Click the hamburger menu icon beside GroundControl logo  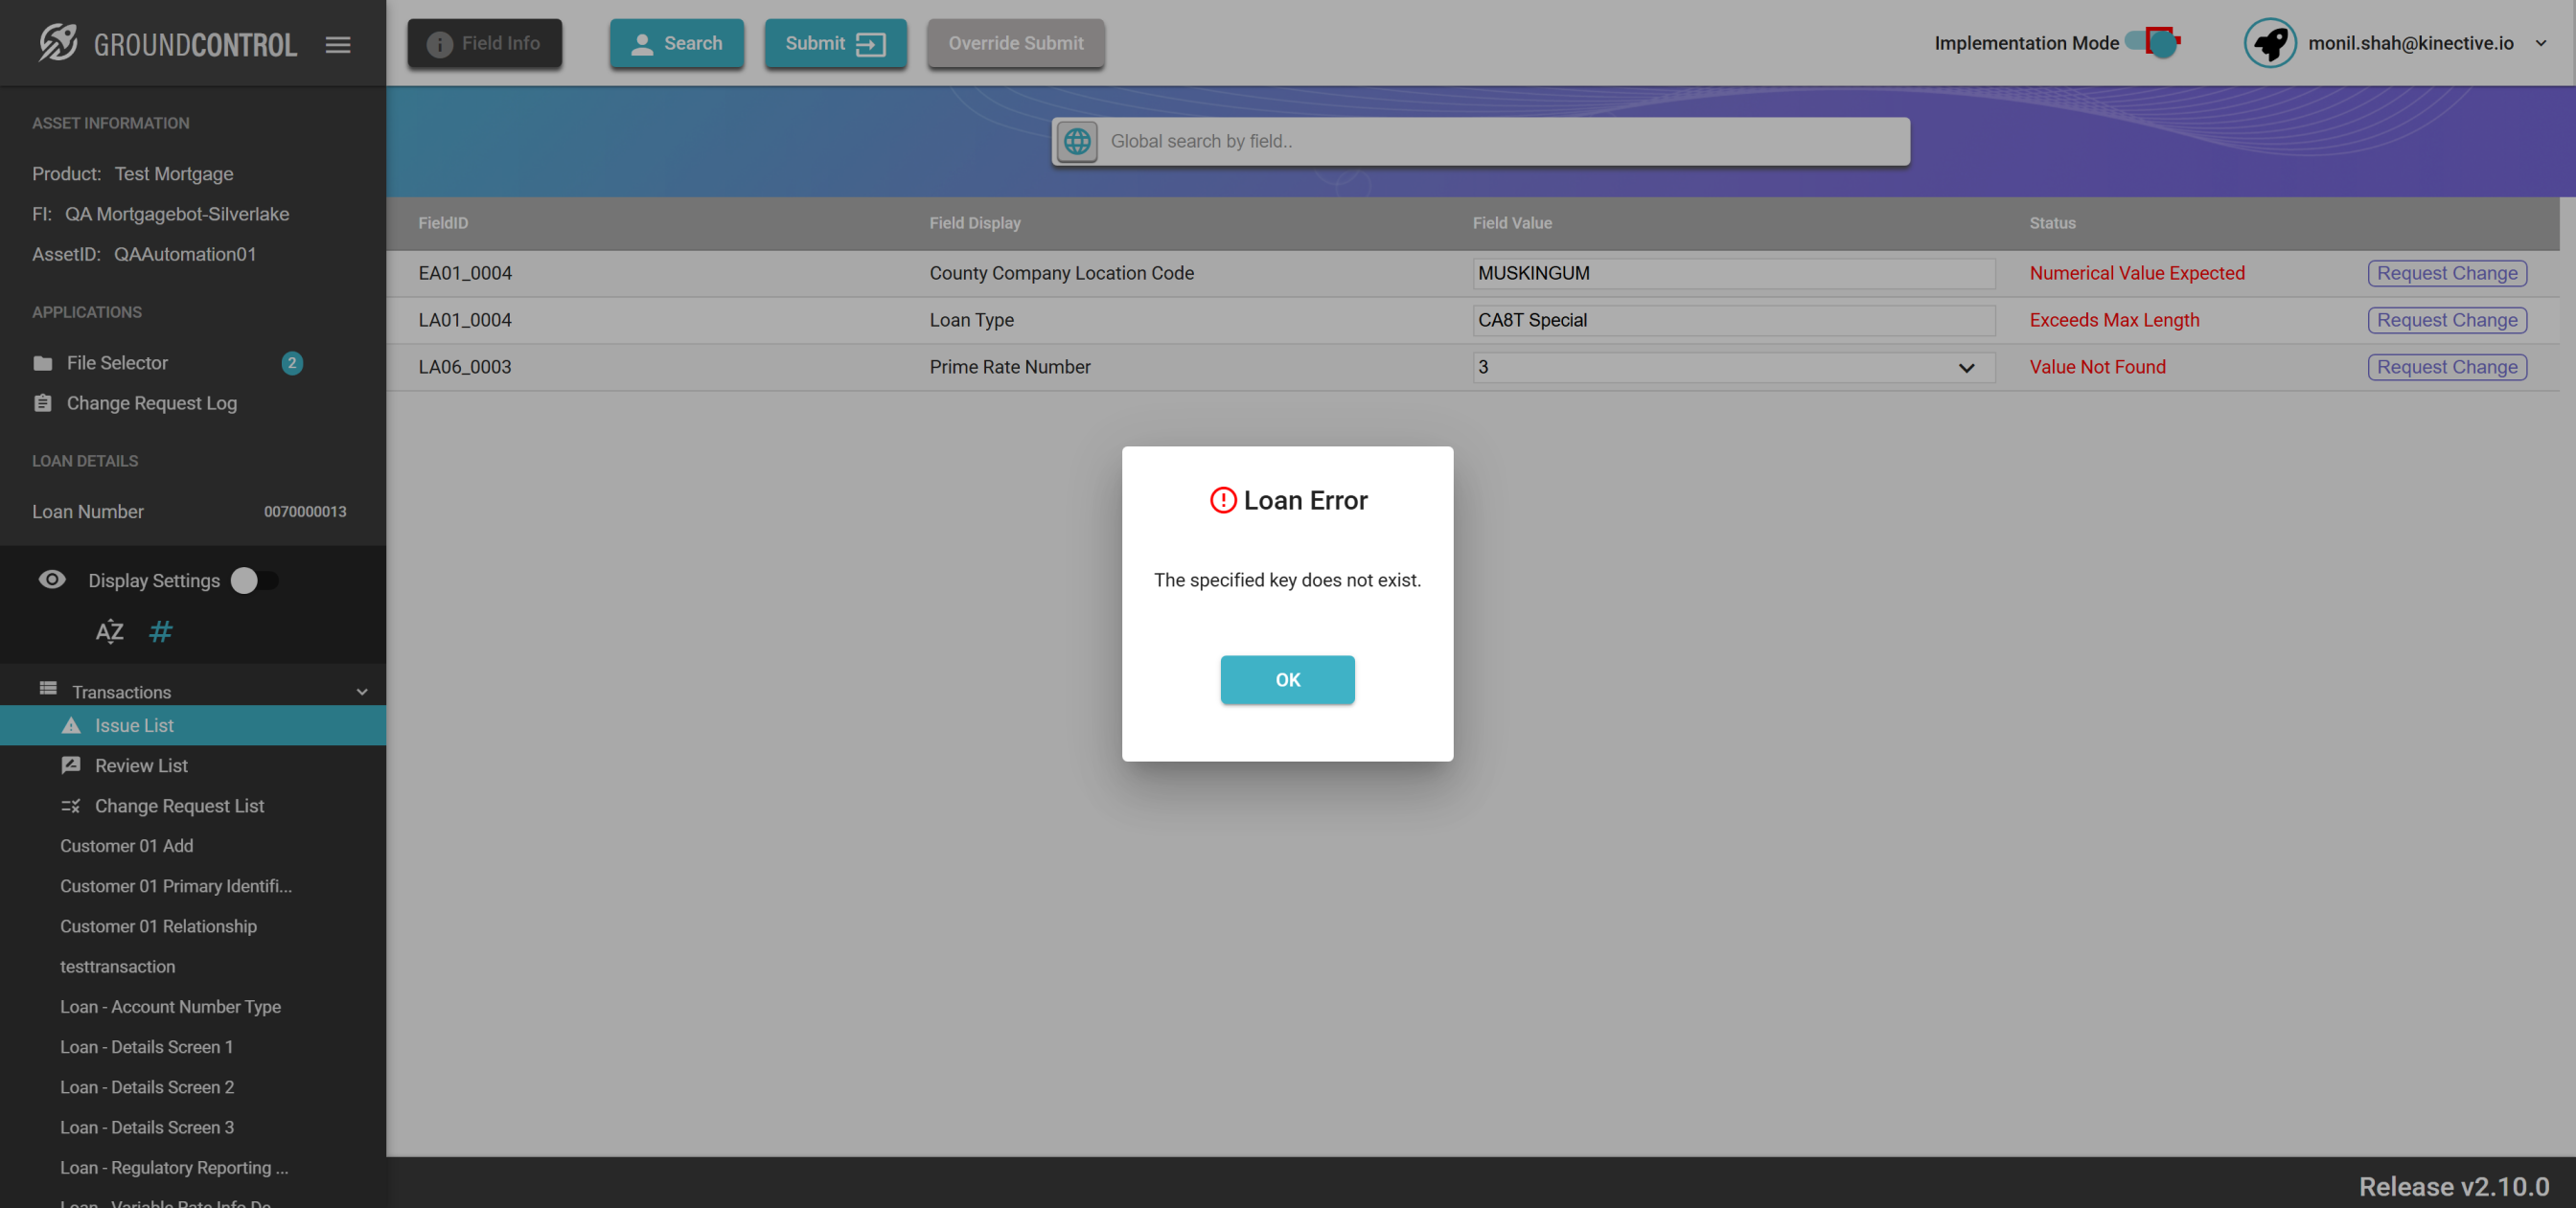(338, 44)
